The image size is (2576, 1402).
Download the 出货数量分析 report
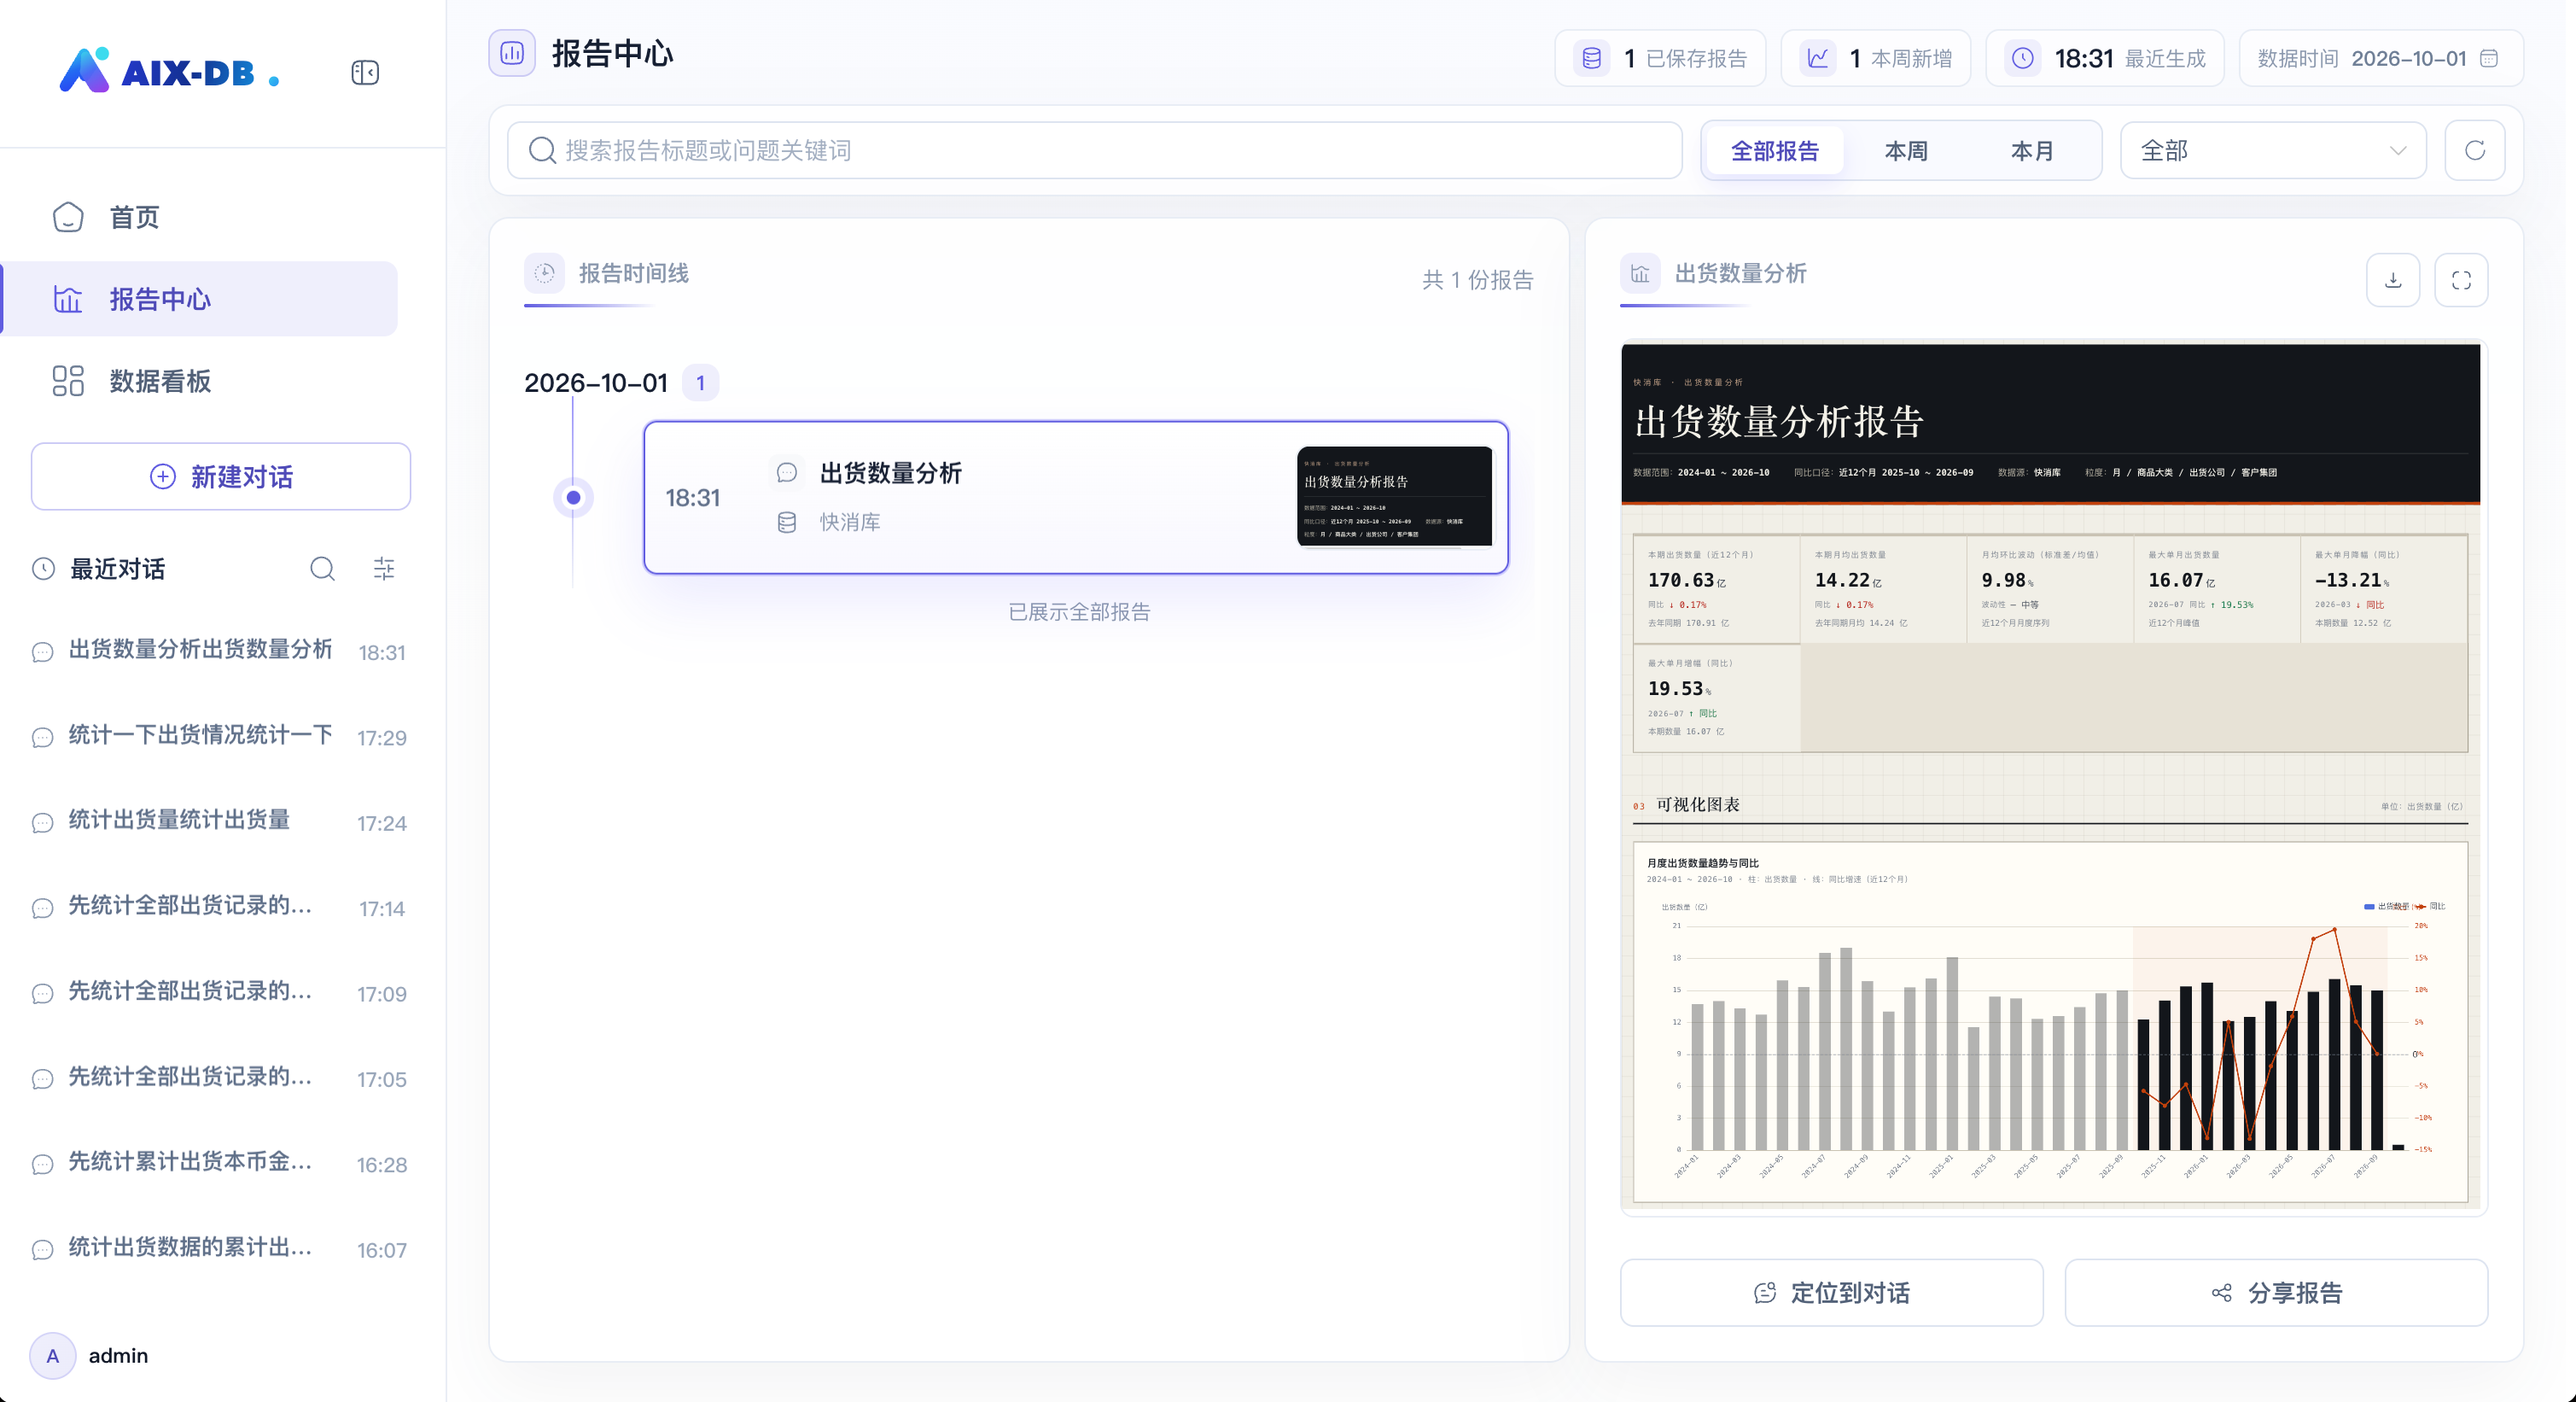[2392, 280]
